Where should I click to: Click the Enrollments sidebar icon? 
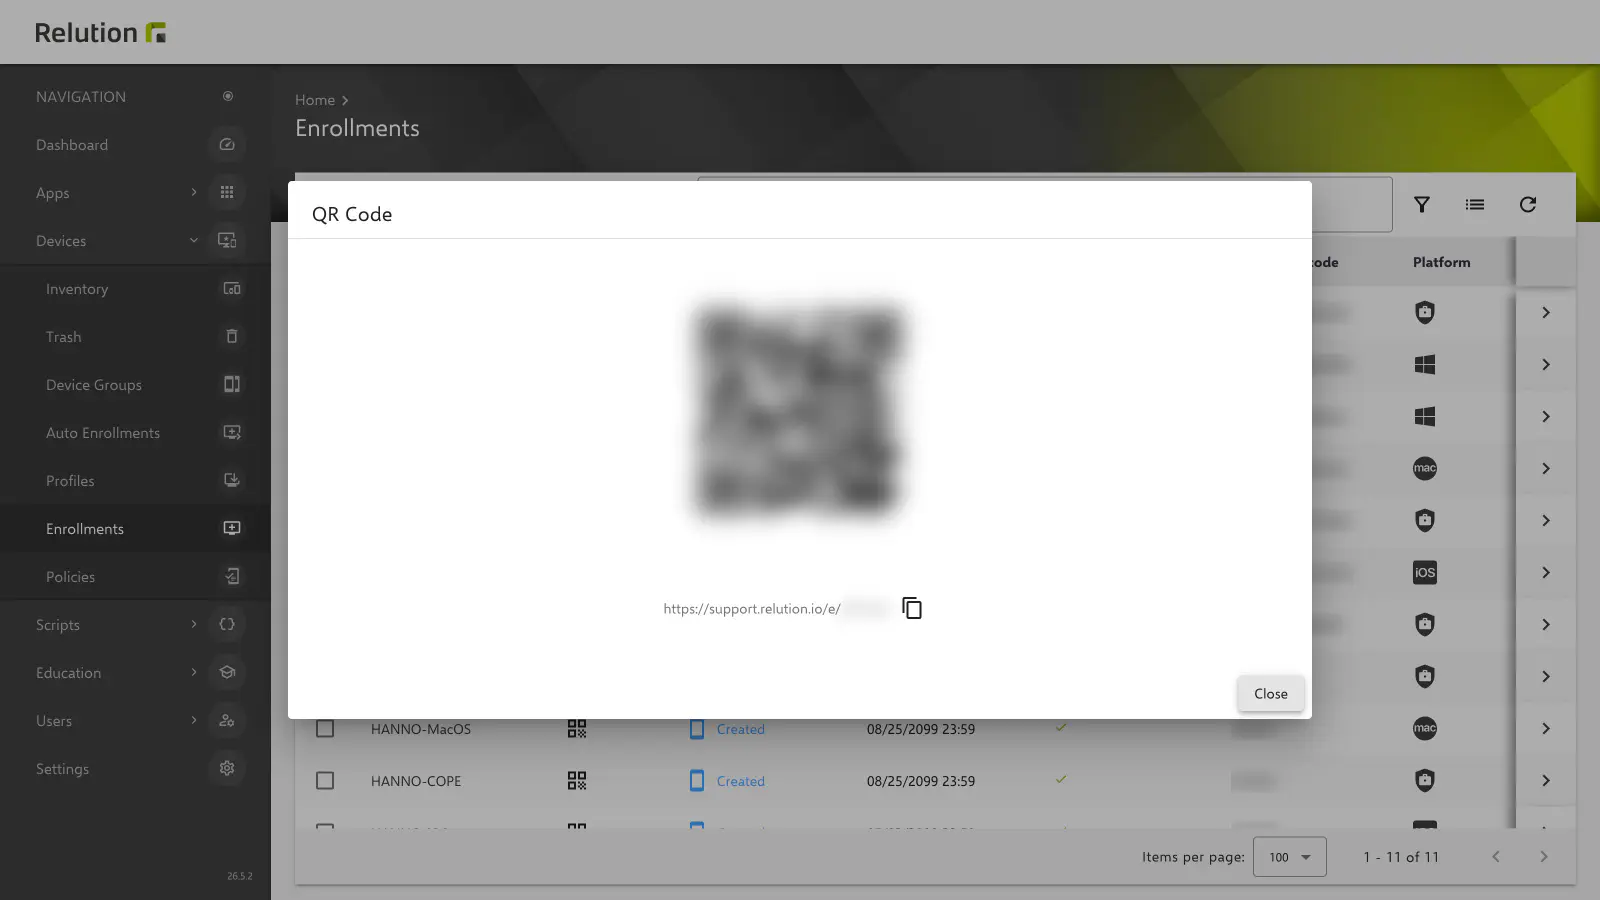point(232,529)
